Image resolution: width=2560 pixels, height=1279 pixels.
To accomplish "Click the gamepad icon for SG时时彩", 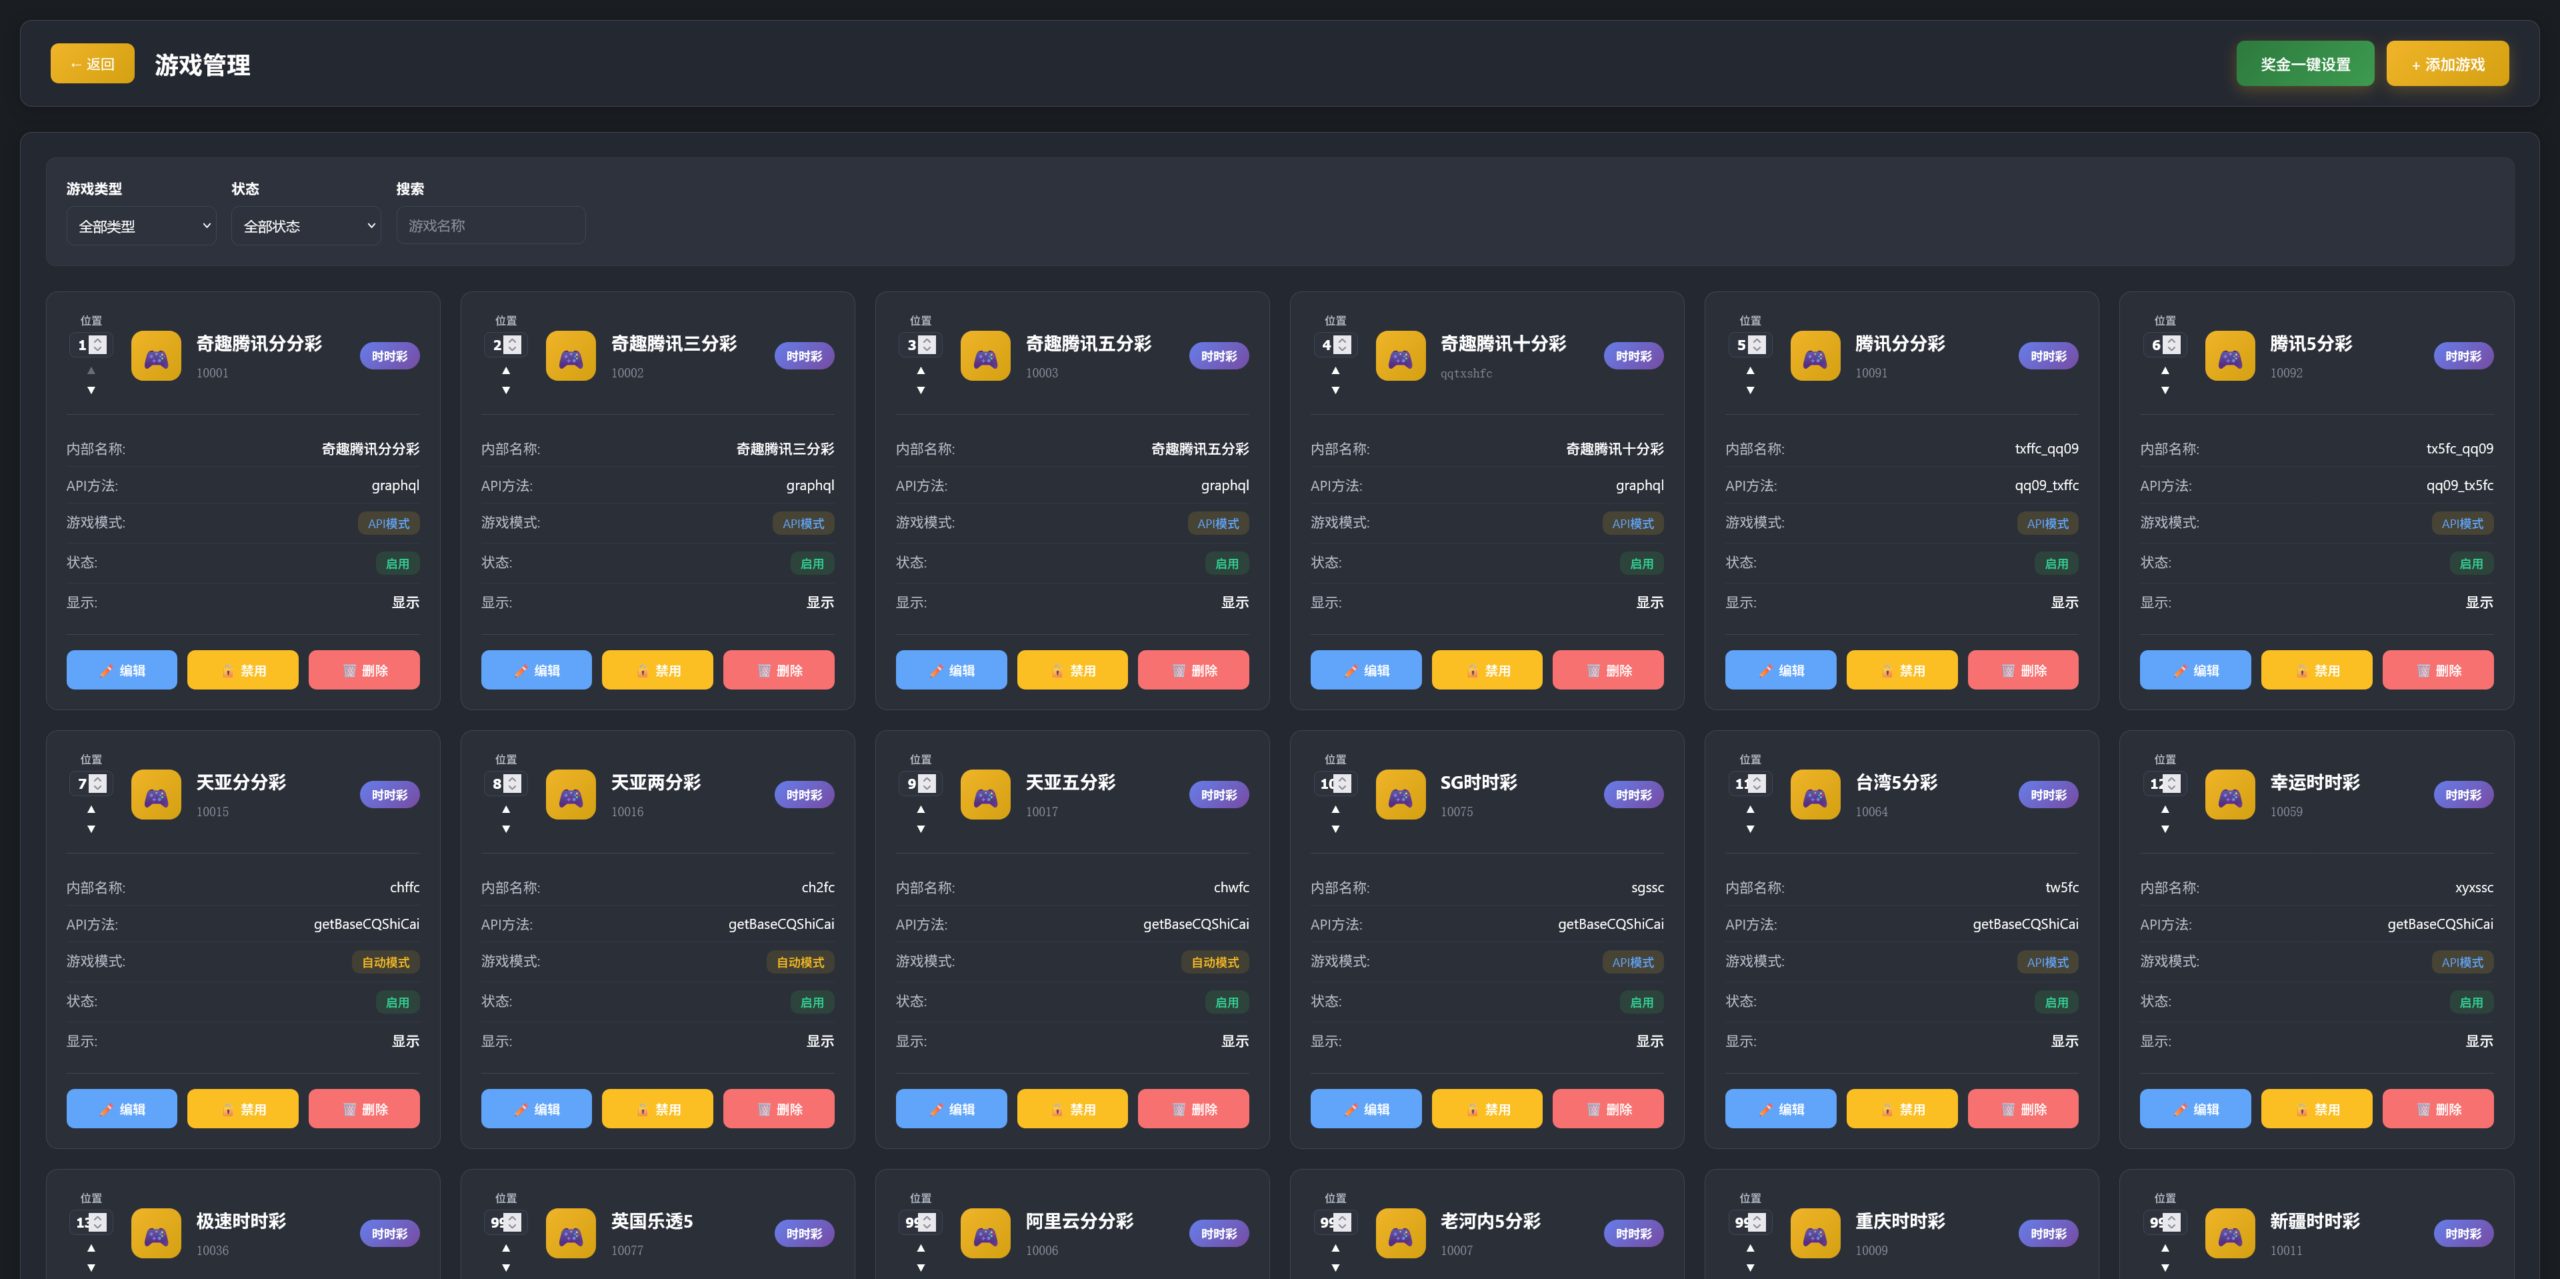I will pyautogui.click(x=1400, y=795).
